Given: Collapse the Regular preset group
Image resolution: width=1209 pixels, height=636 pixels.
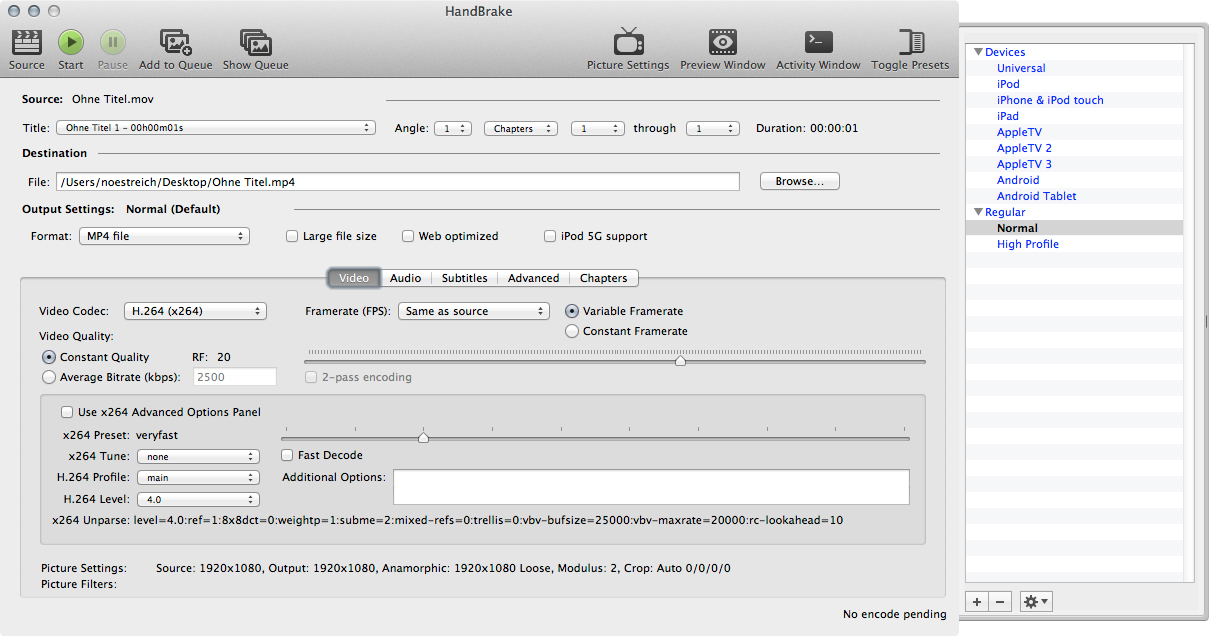Looking at the screenshot, I should [x=978, y=212].
